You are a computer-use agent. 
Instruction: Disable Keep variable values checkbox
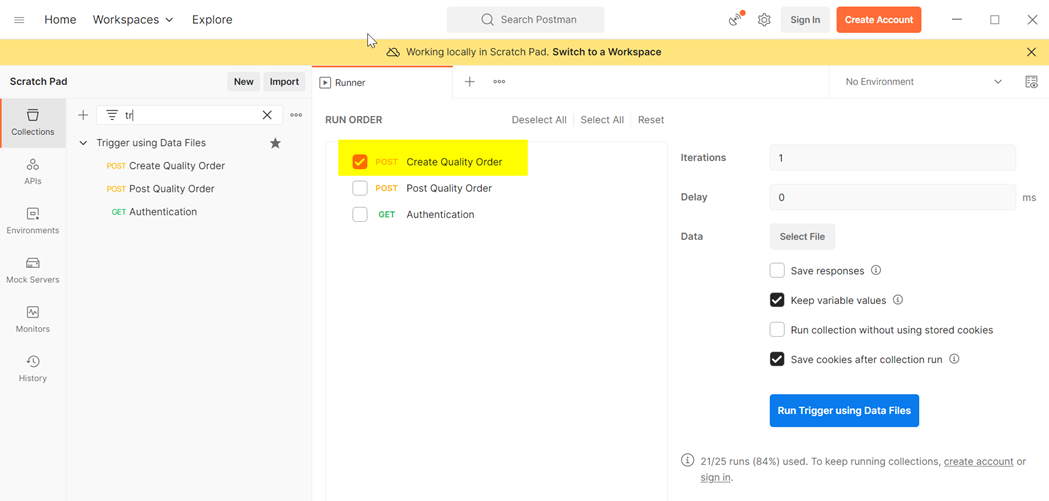coord(777,300)
